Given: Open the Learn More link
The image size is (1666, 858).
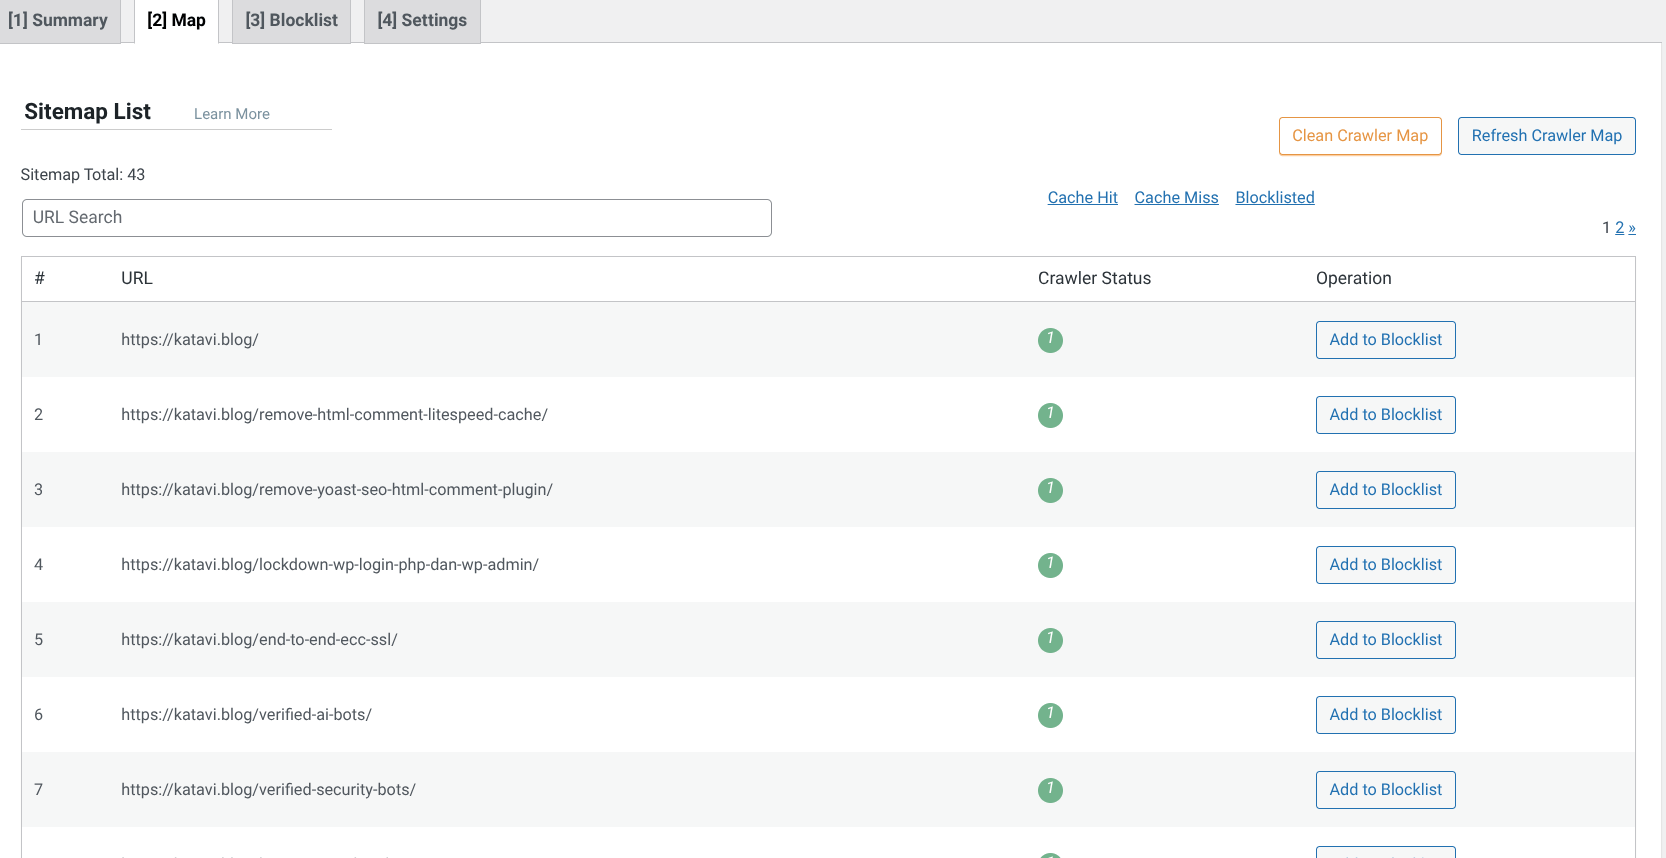Looking at the screenshot, I should click(232, 114).
